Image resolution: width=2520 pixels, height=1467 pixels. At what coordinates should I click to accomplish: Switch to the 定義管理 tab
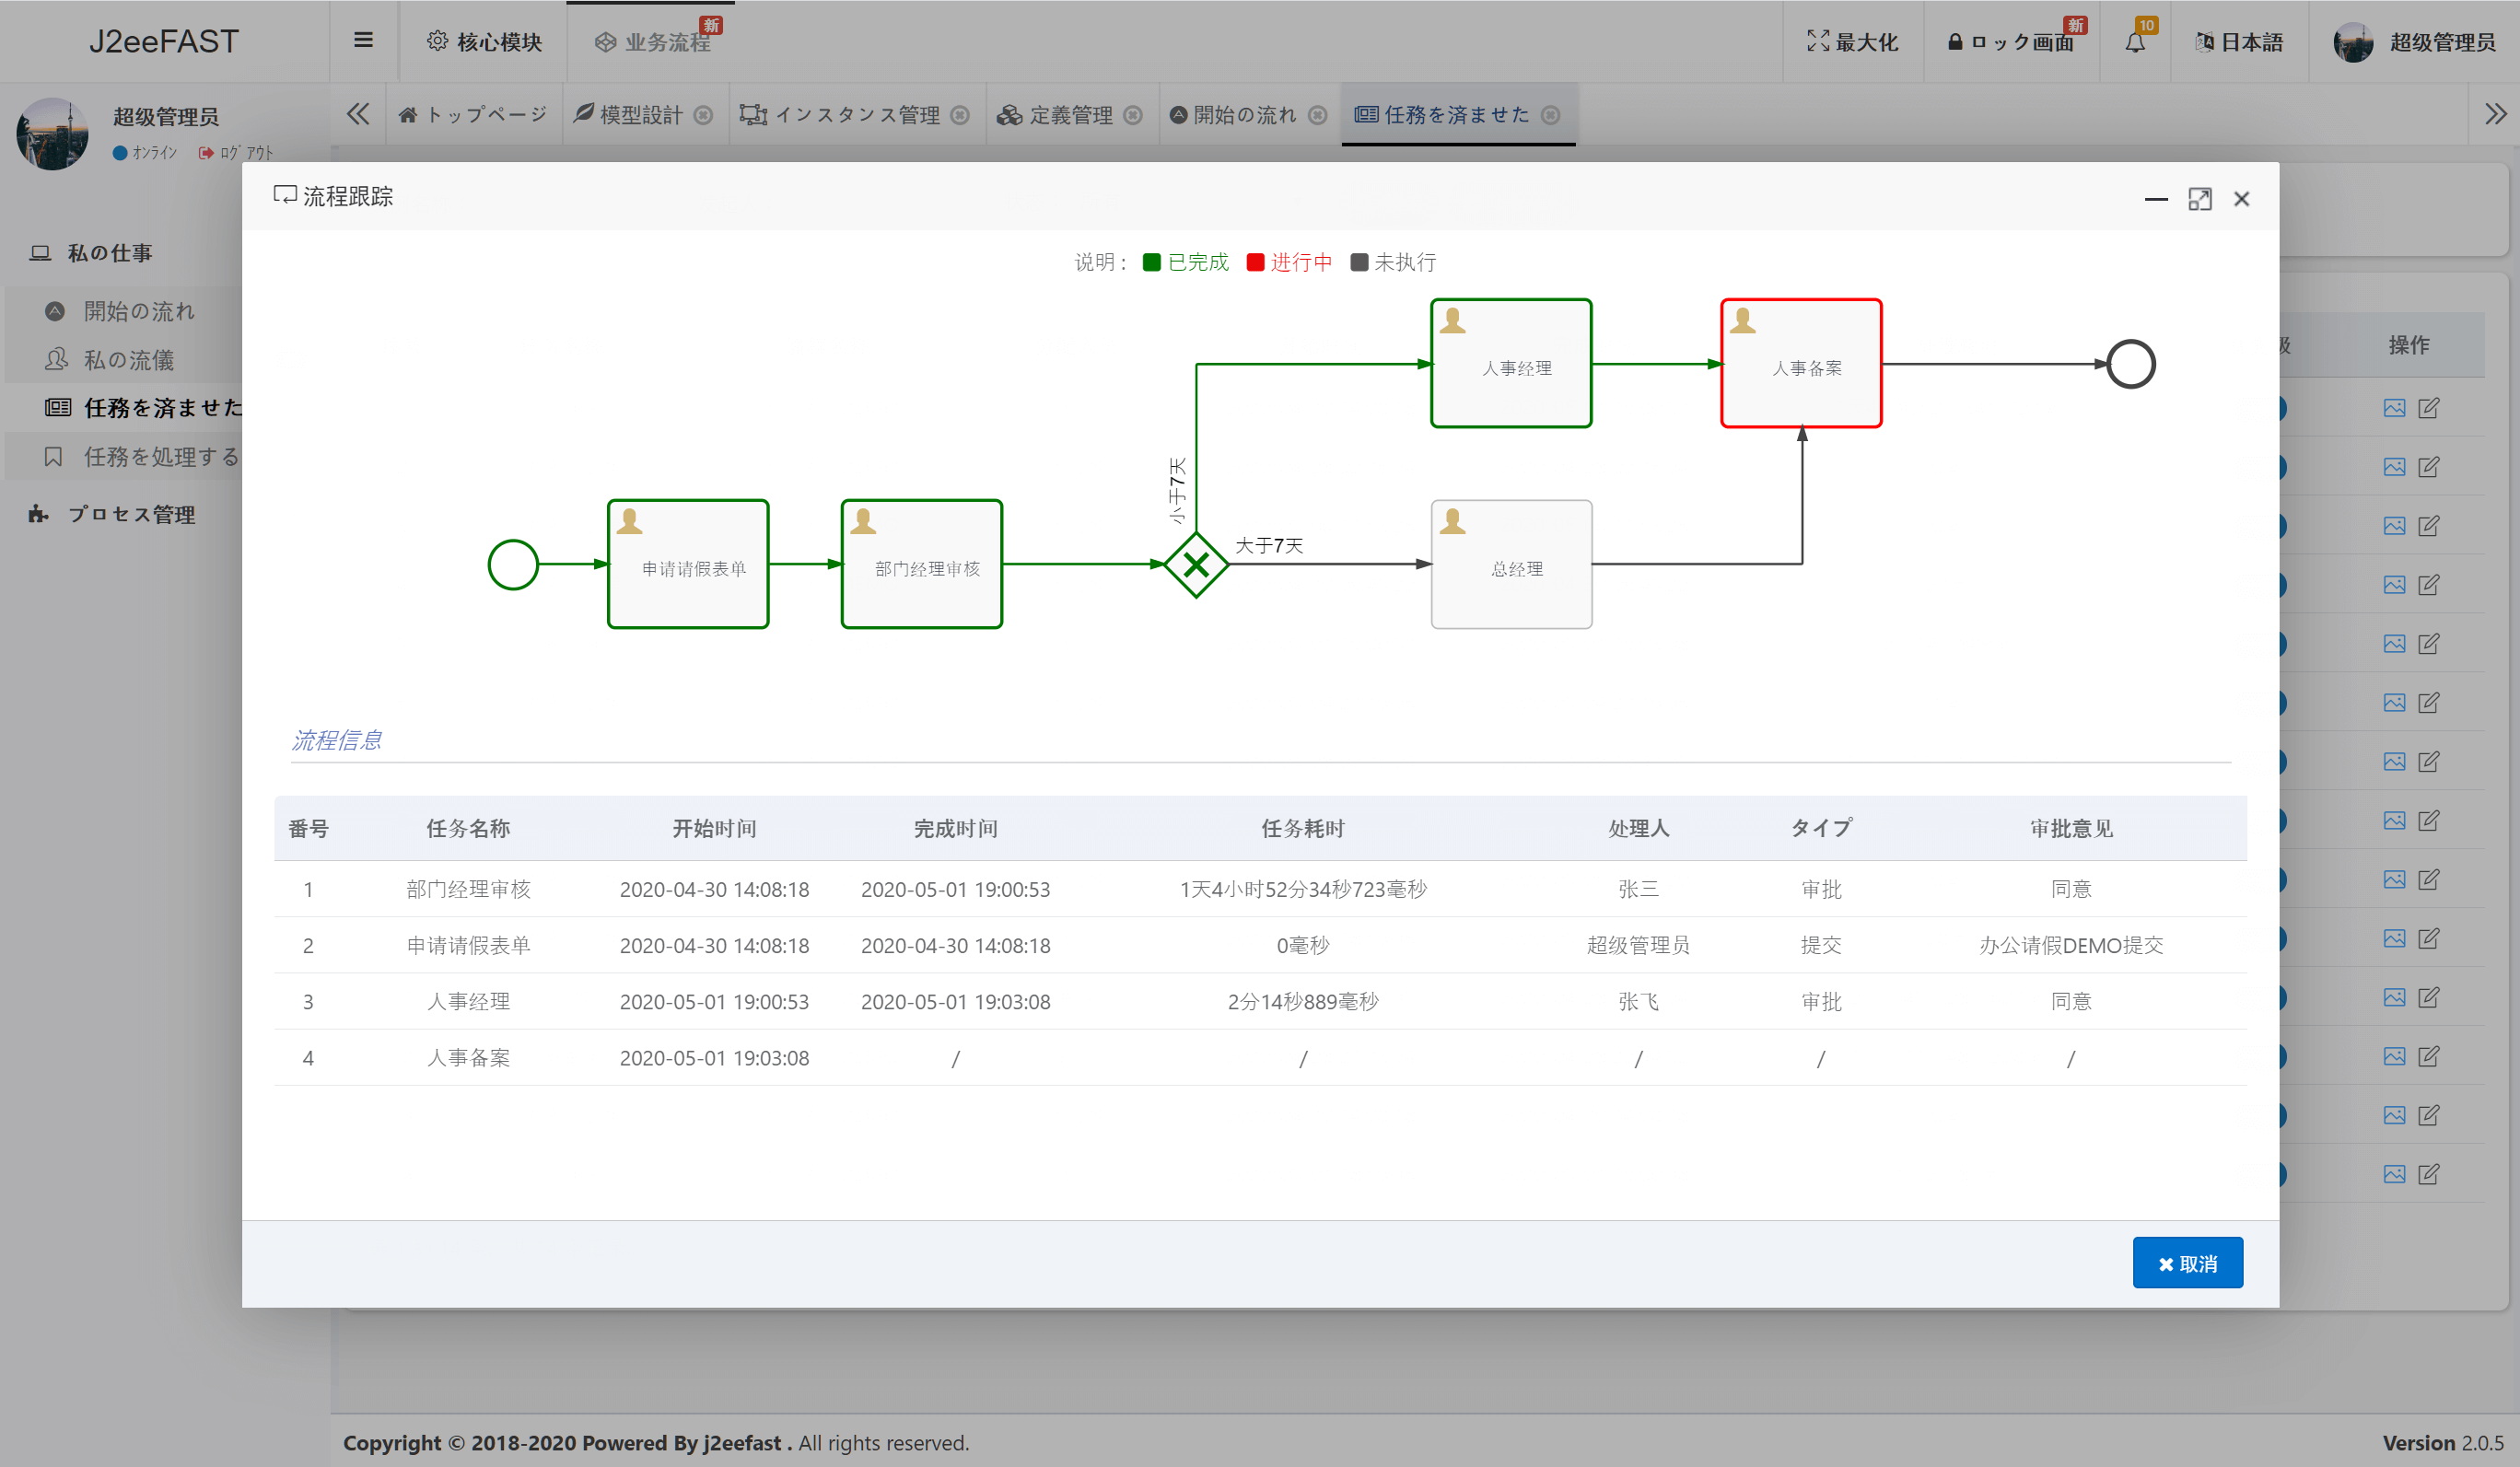1069,115
